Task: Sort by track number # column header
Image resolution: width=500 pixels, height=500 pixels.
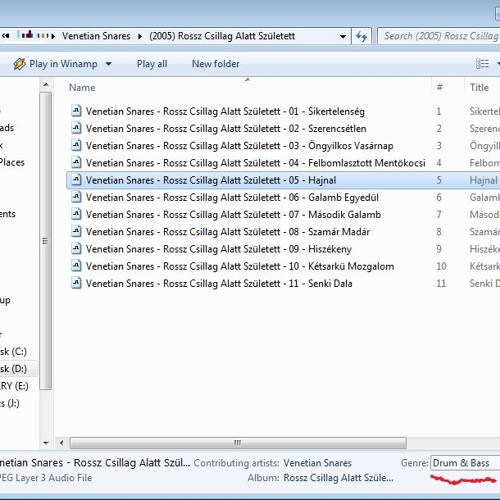Action: (x=439, y=87)
